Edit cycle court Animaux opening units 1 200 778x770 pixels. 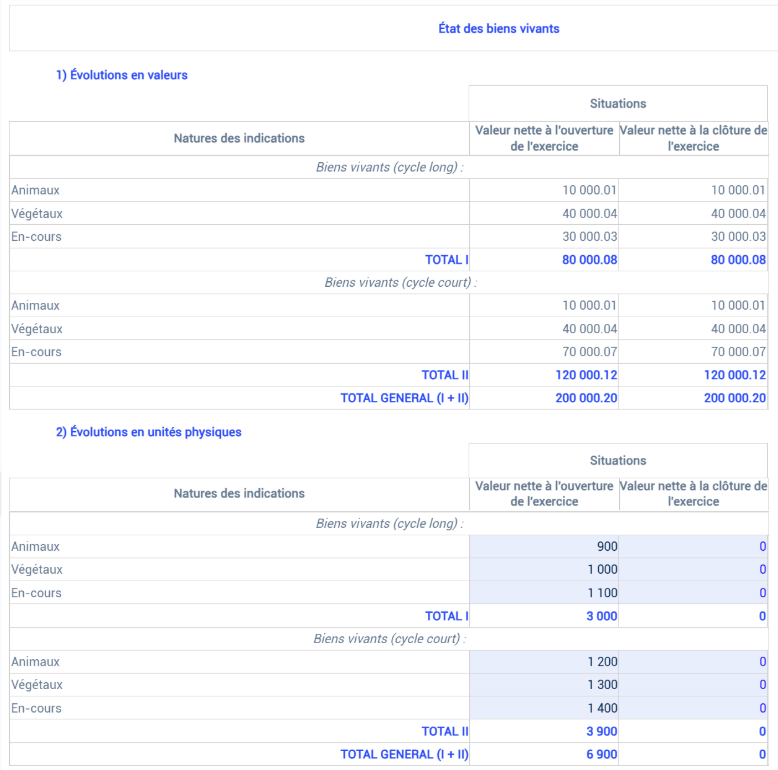point(544,661)
